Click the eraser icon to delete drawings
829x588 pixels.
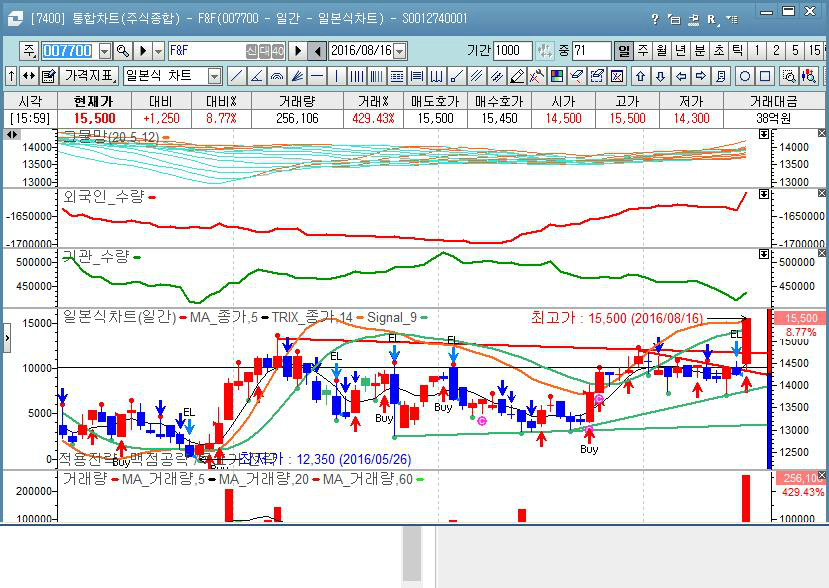517,76
